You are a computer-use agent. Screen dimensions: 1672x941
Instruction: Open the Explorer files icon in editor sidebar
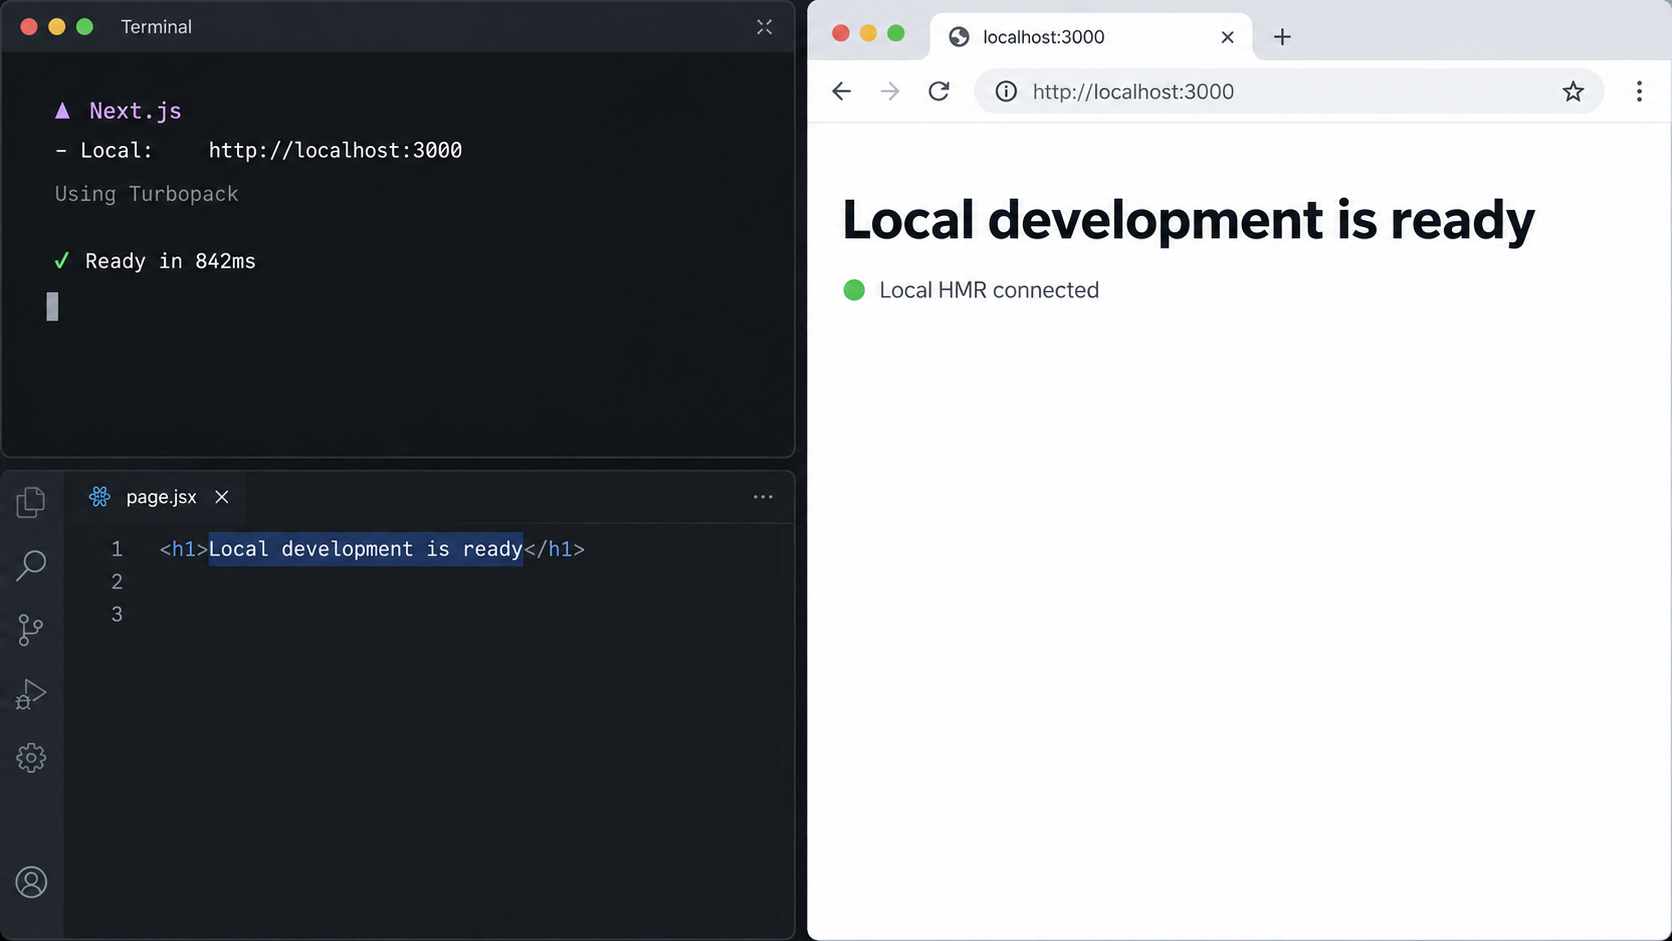31,501
